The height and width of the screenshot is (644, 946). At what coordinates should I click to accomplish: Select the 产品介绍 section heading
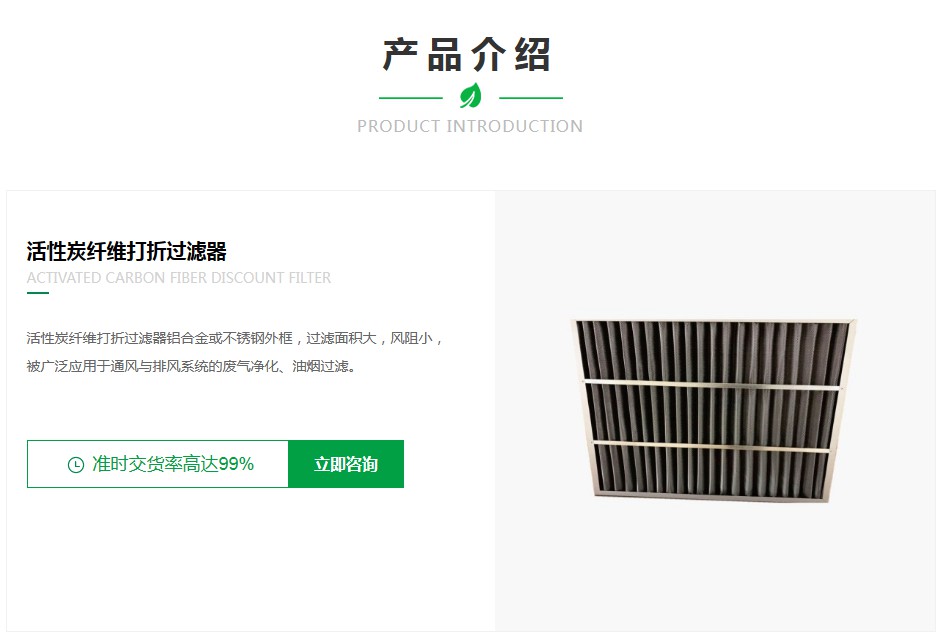pyautogui.click(x=467, y=55)
